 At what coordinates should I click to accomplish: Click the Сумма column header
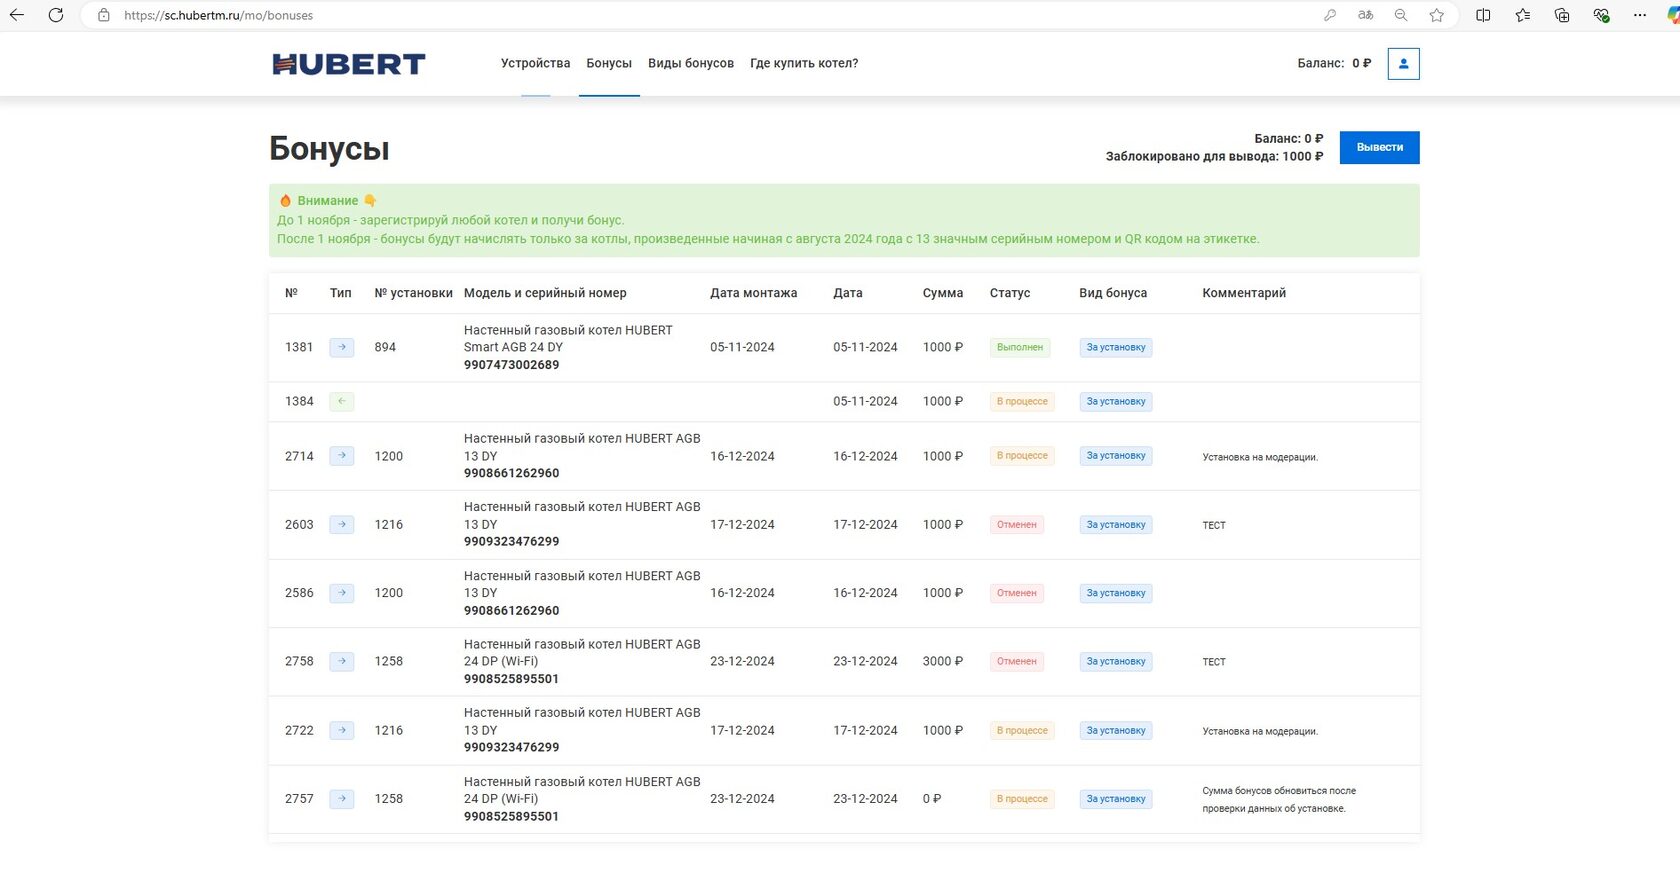click(x=943, y=293)
